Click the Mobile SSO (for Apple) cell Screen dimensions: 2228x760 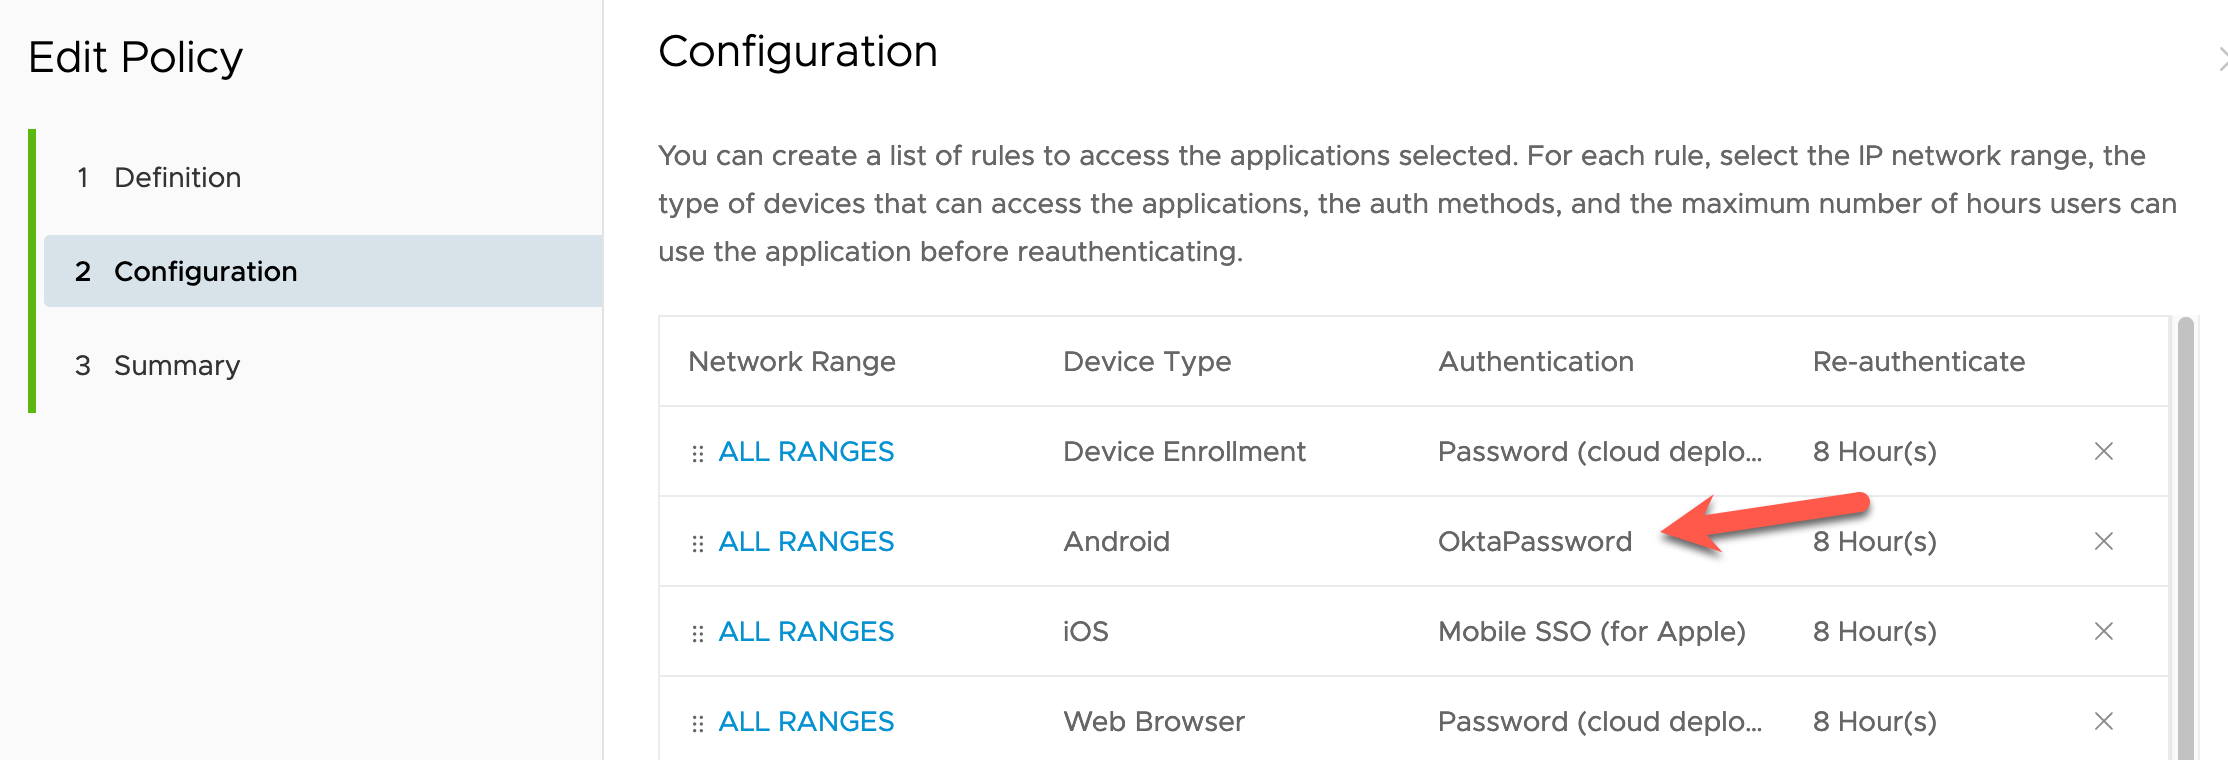(1591, 632)
